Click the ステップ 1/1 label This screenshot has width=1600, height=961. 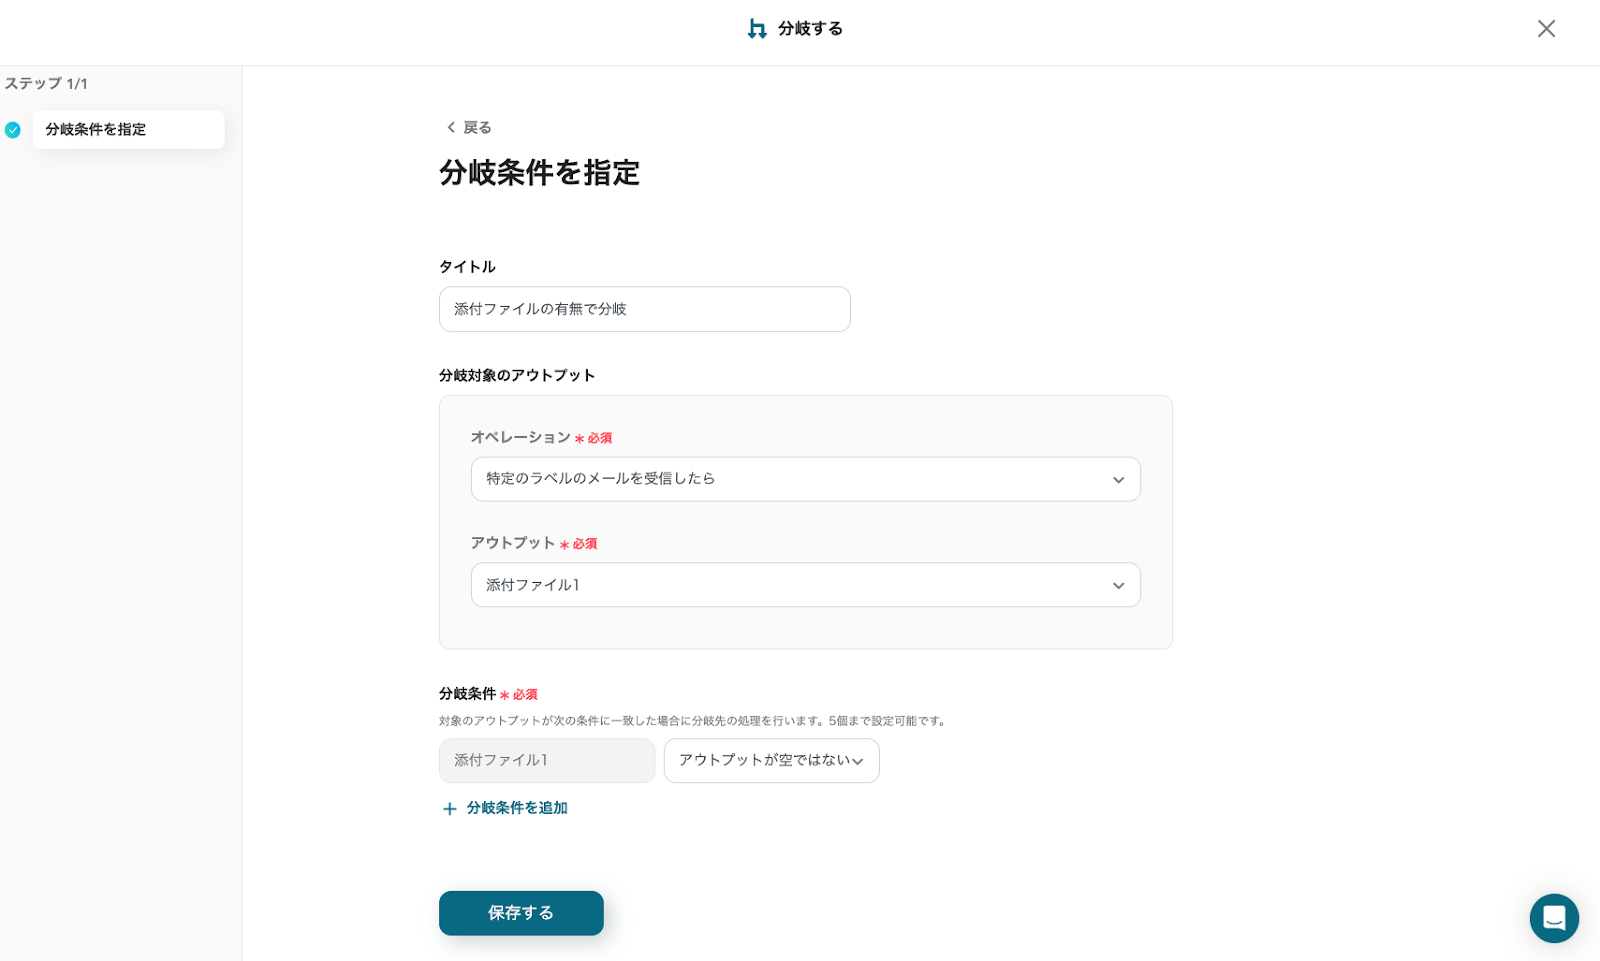pos(46,84)
